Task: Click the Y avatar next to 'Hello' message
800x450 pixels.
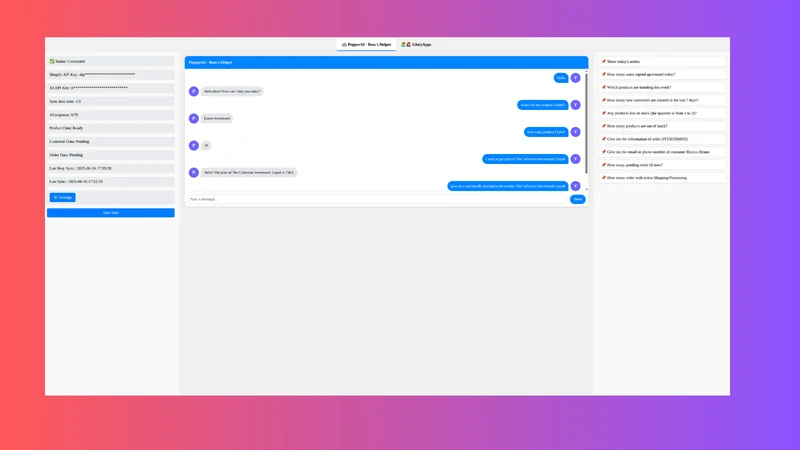Action: pos(576,78)
